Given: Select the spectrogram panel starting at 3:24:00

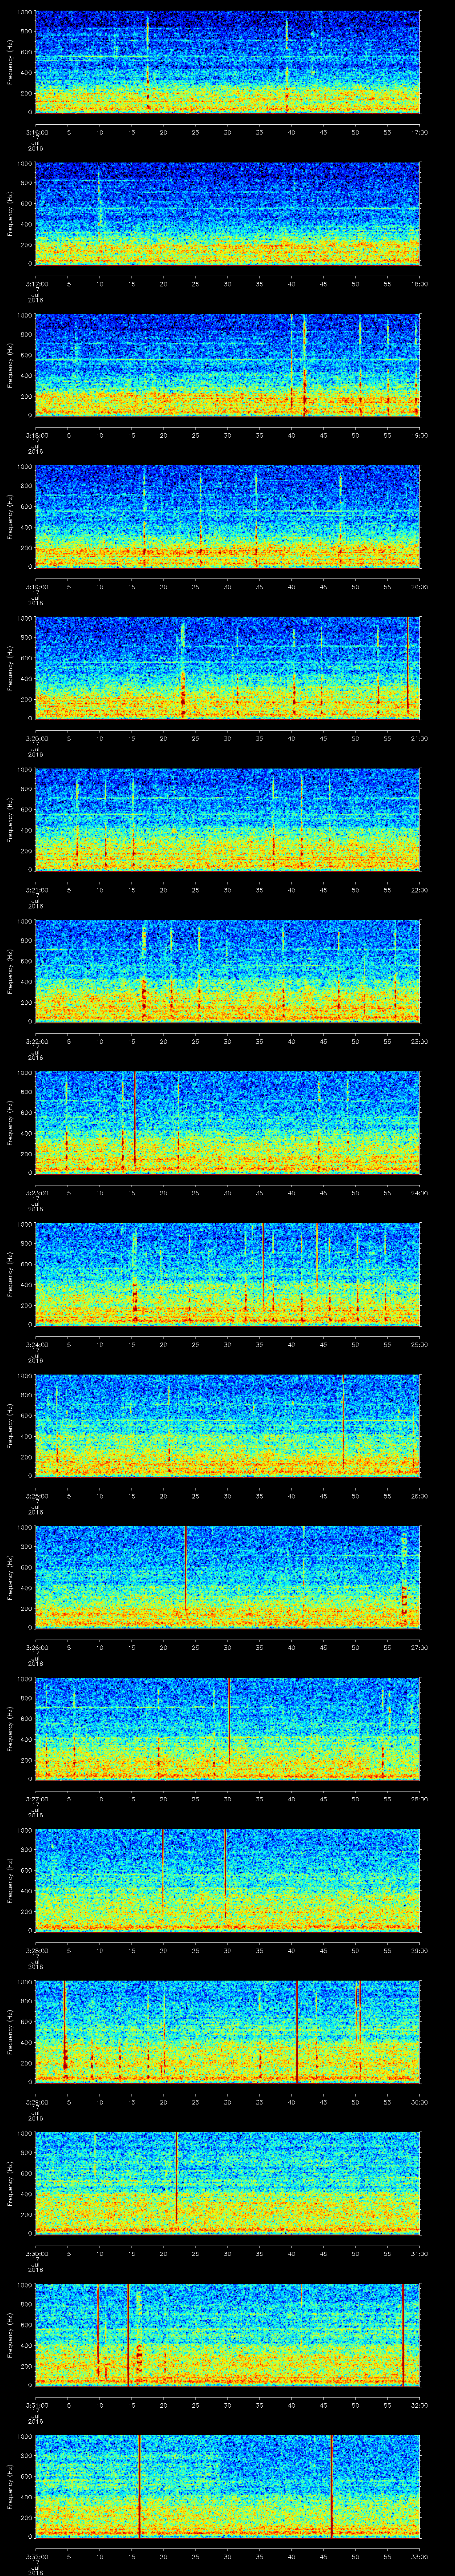Looking at the screenshot, I should point(228,1274).
